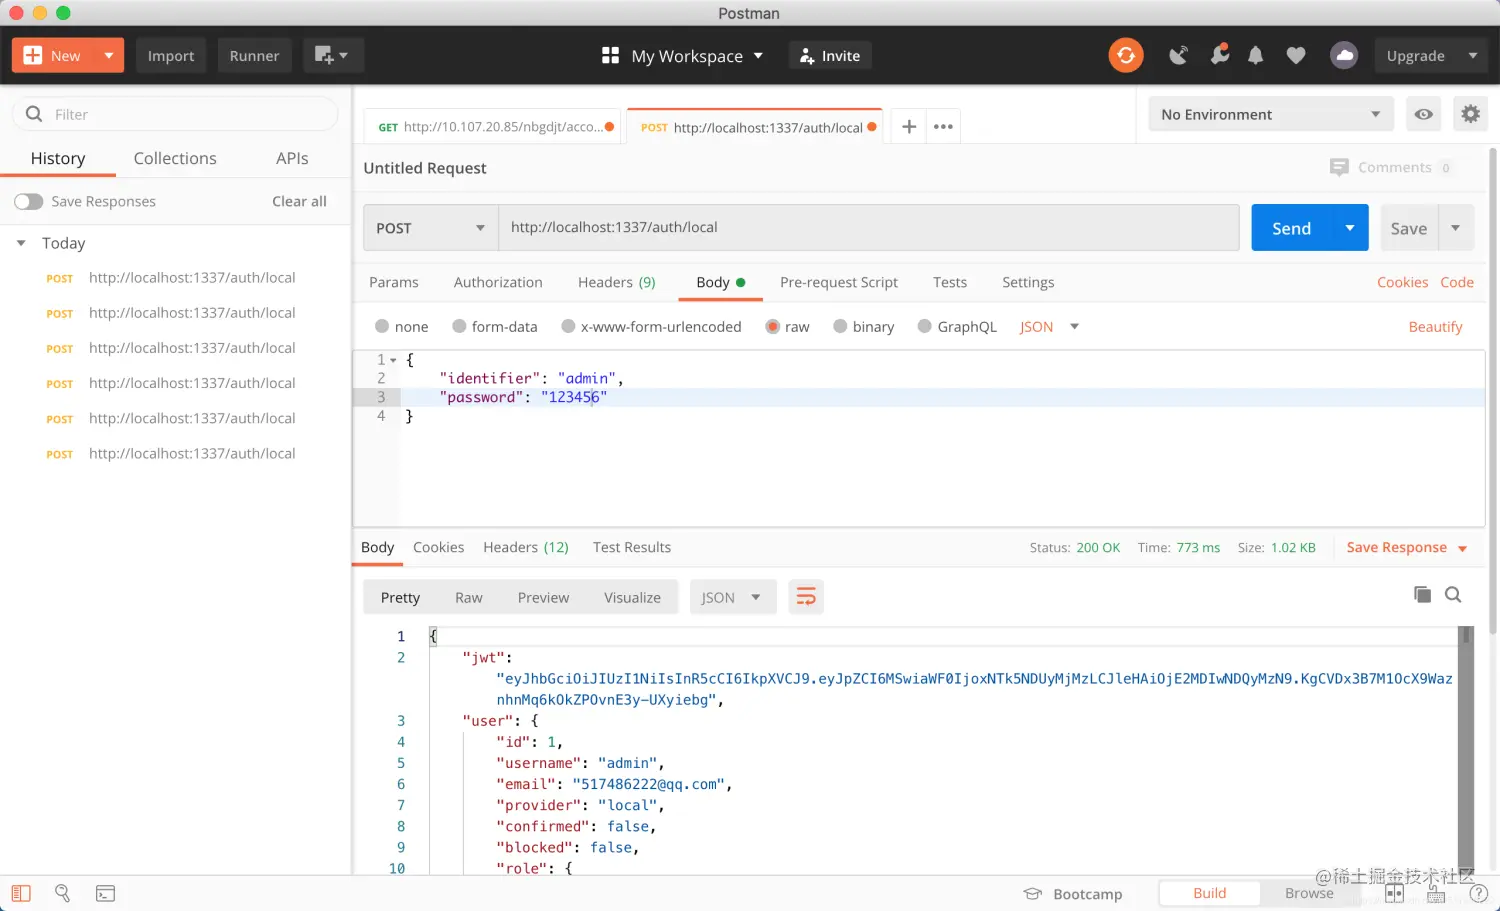Open the Params tab
This screenshot has width=1500, height=911.
click(x=394, y=282)
